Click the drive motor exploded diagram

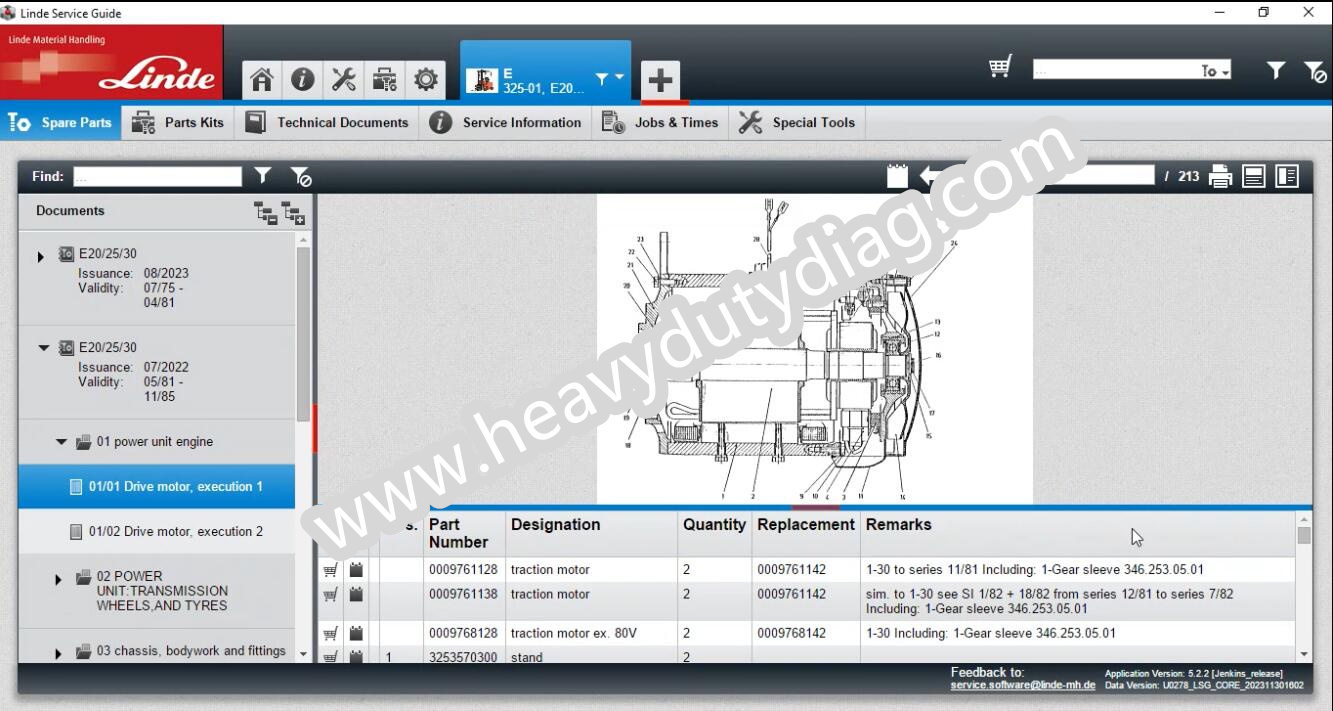(814, 348)
